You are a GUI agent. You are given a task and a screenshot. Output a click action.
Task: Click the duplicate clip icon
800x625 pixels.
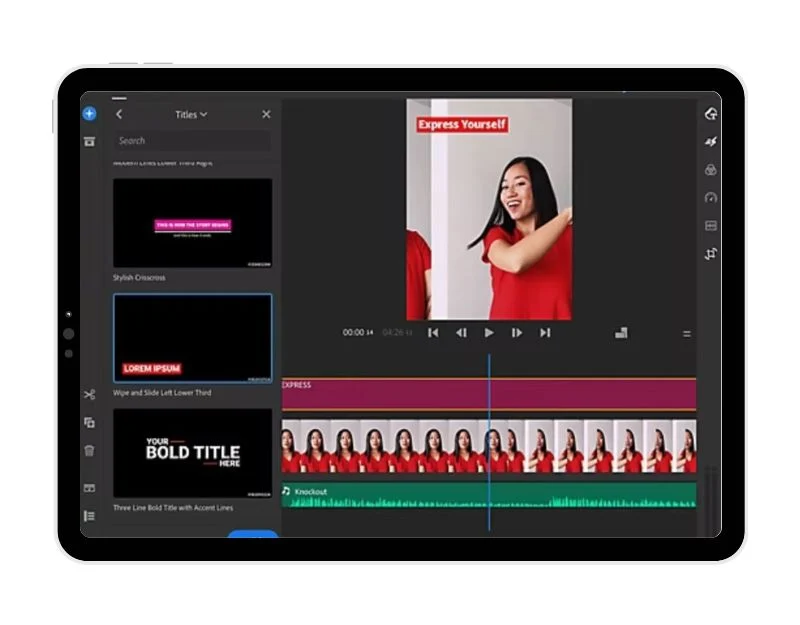(x=89, y=423)
